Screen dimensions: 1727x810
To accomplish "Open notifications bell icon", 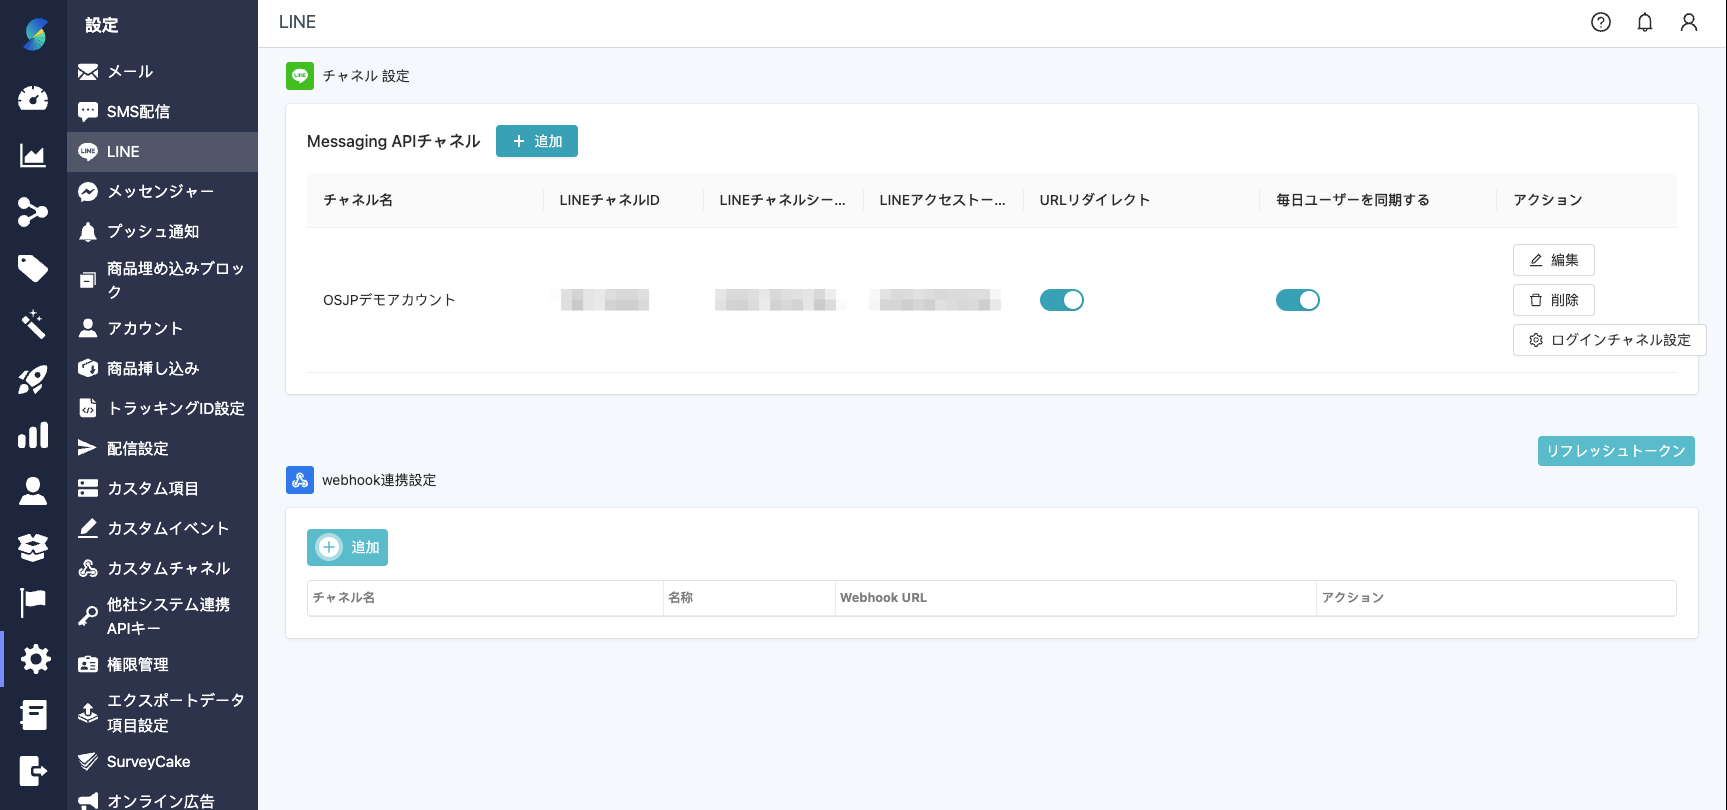I will [x=1644, y=22].
